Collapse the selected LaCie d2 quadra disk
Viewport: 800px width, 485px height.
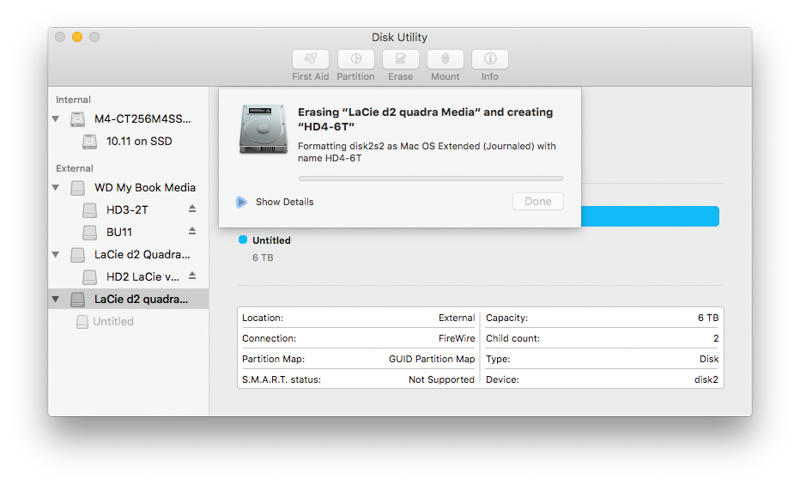point(56,299)
